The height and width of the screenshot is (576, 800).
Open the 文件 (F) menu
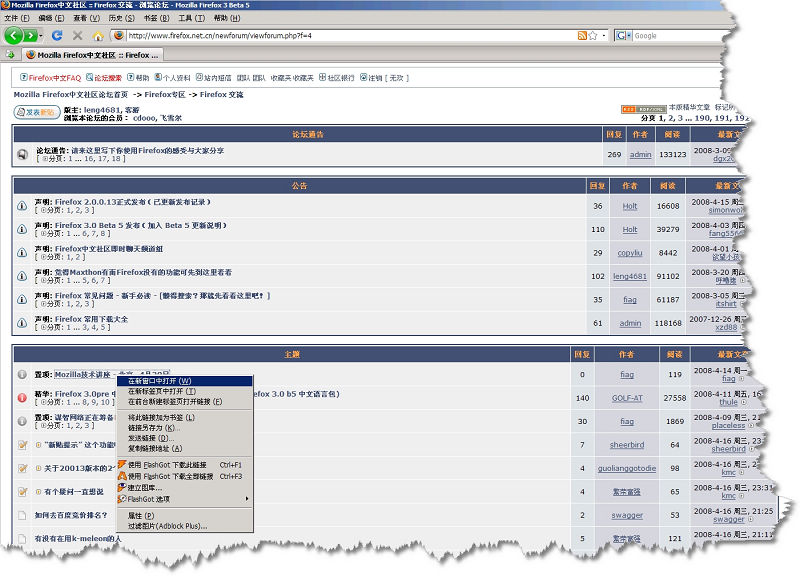pos(17,18)
